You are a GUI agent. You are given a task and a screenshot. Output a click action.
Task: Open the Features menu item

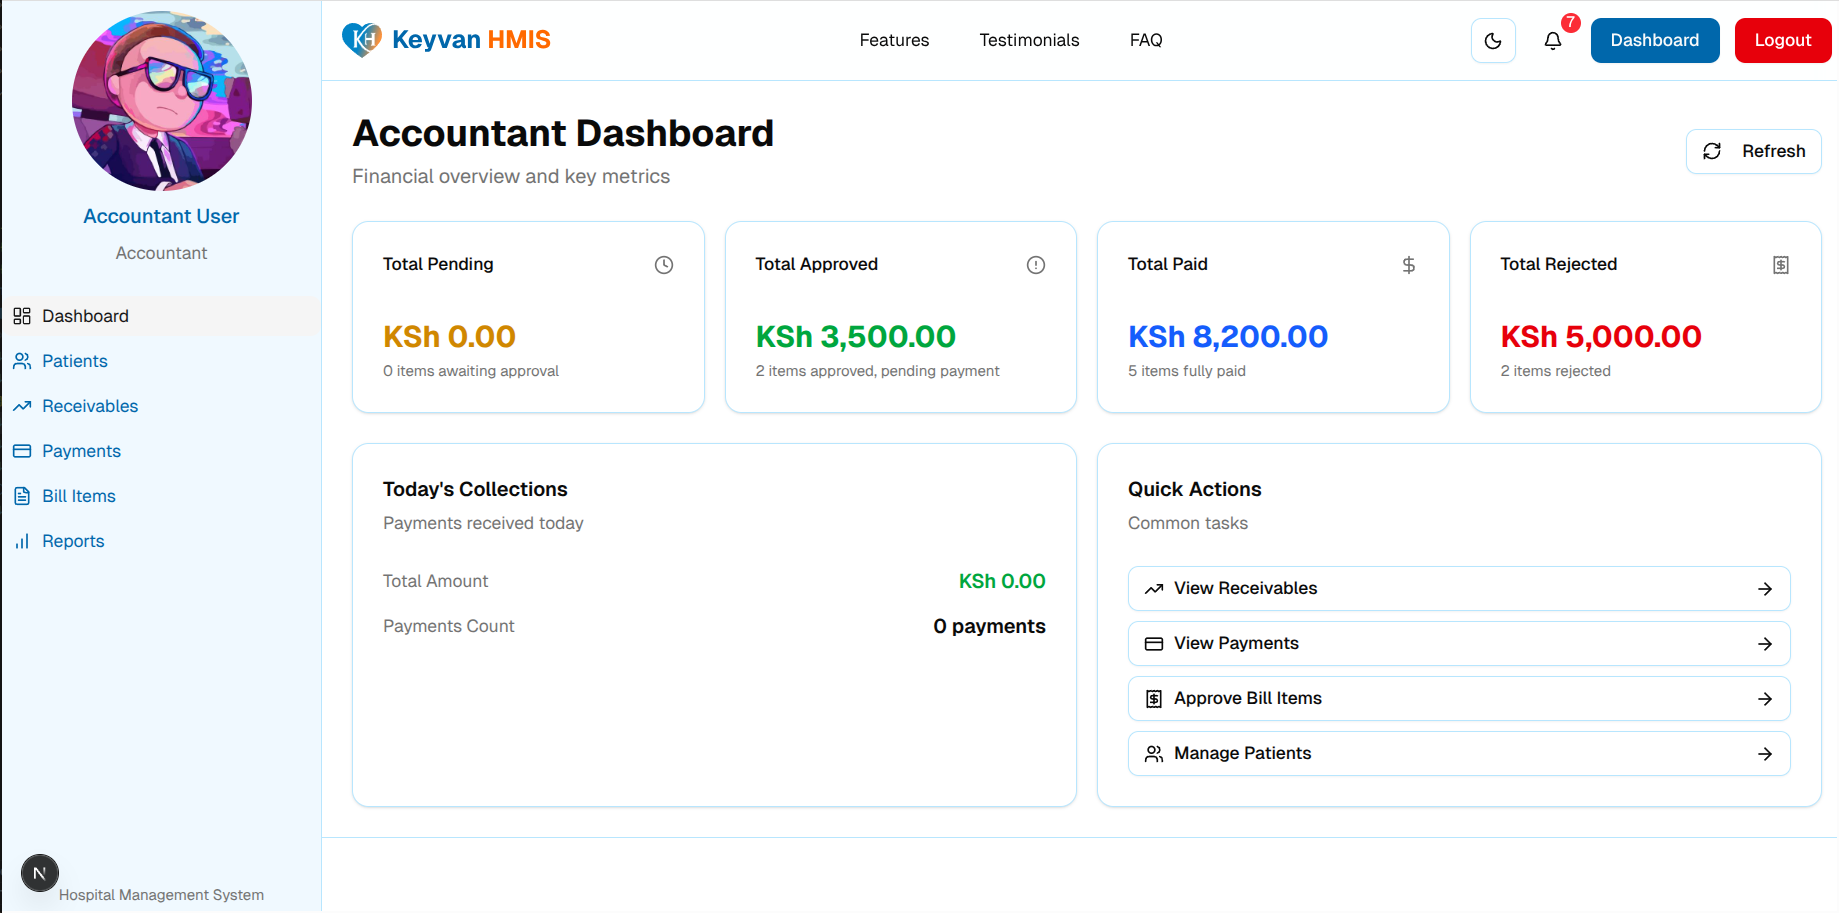893,40
